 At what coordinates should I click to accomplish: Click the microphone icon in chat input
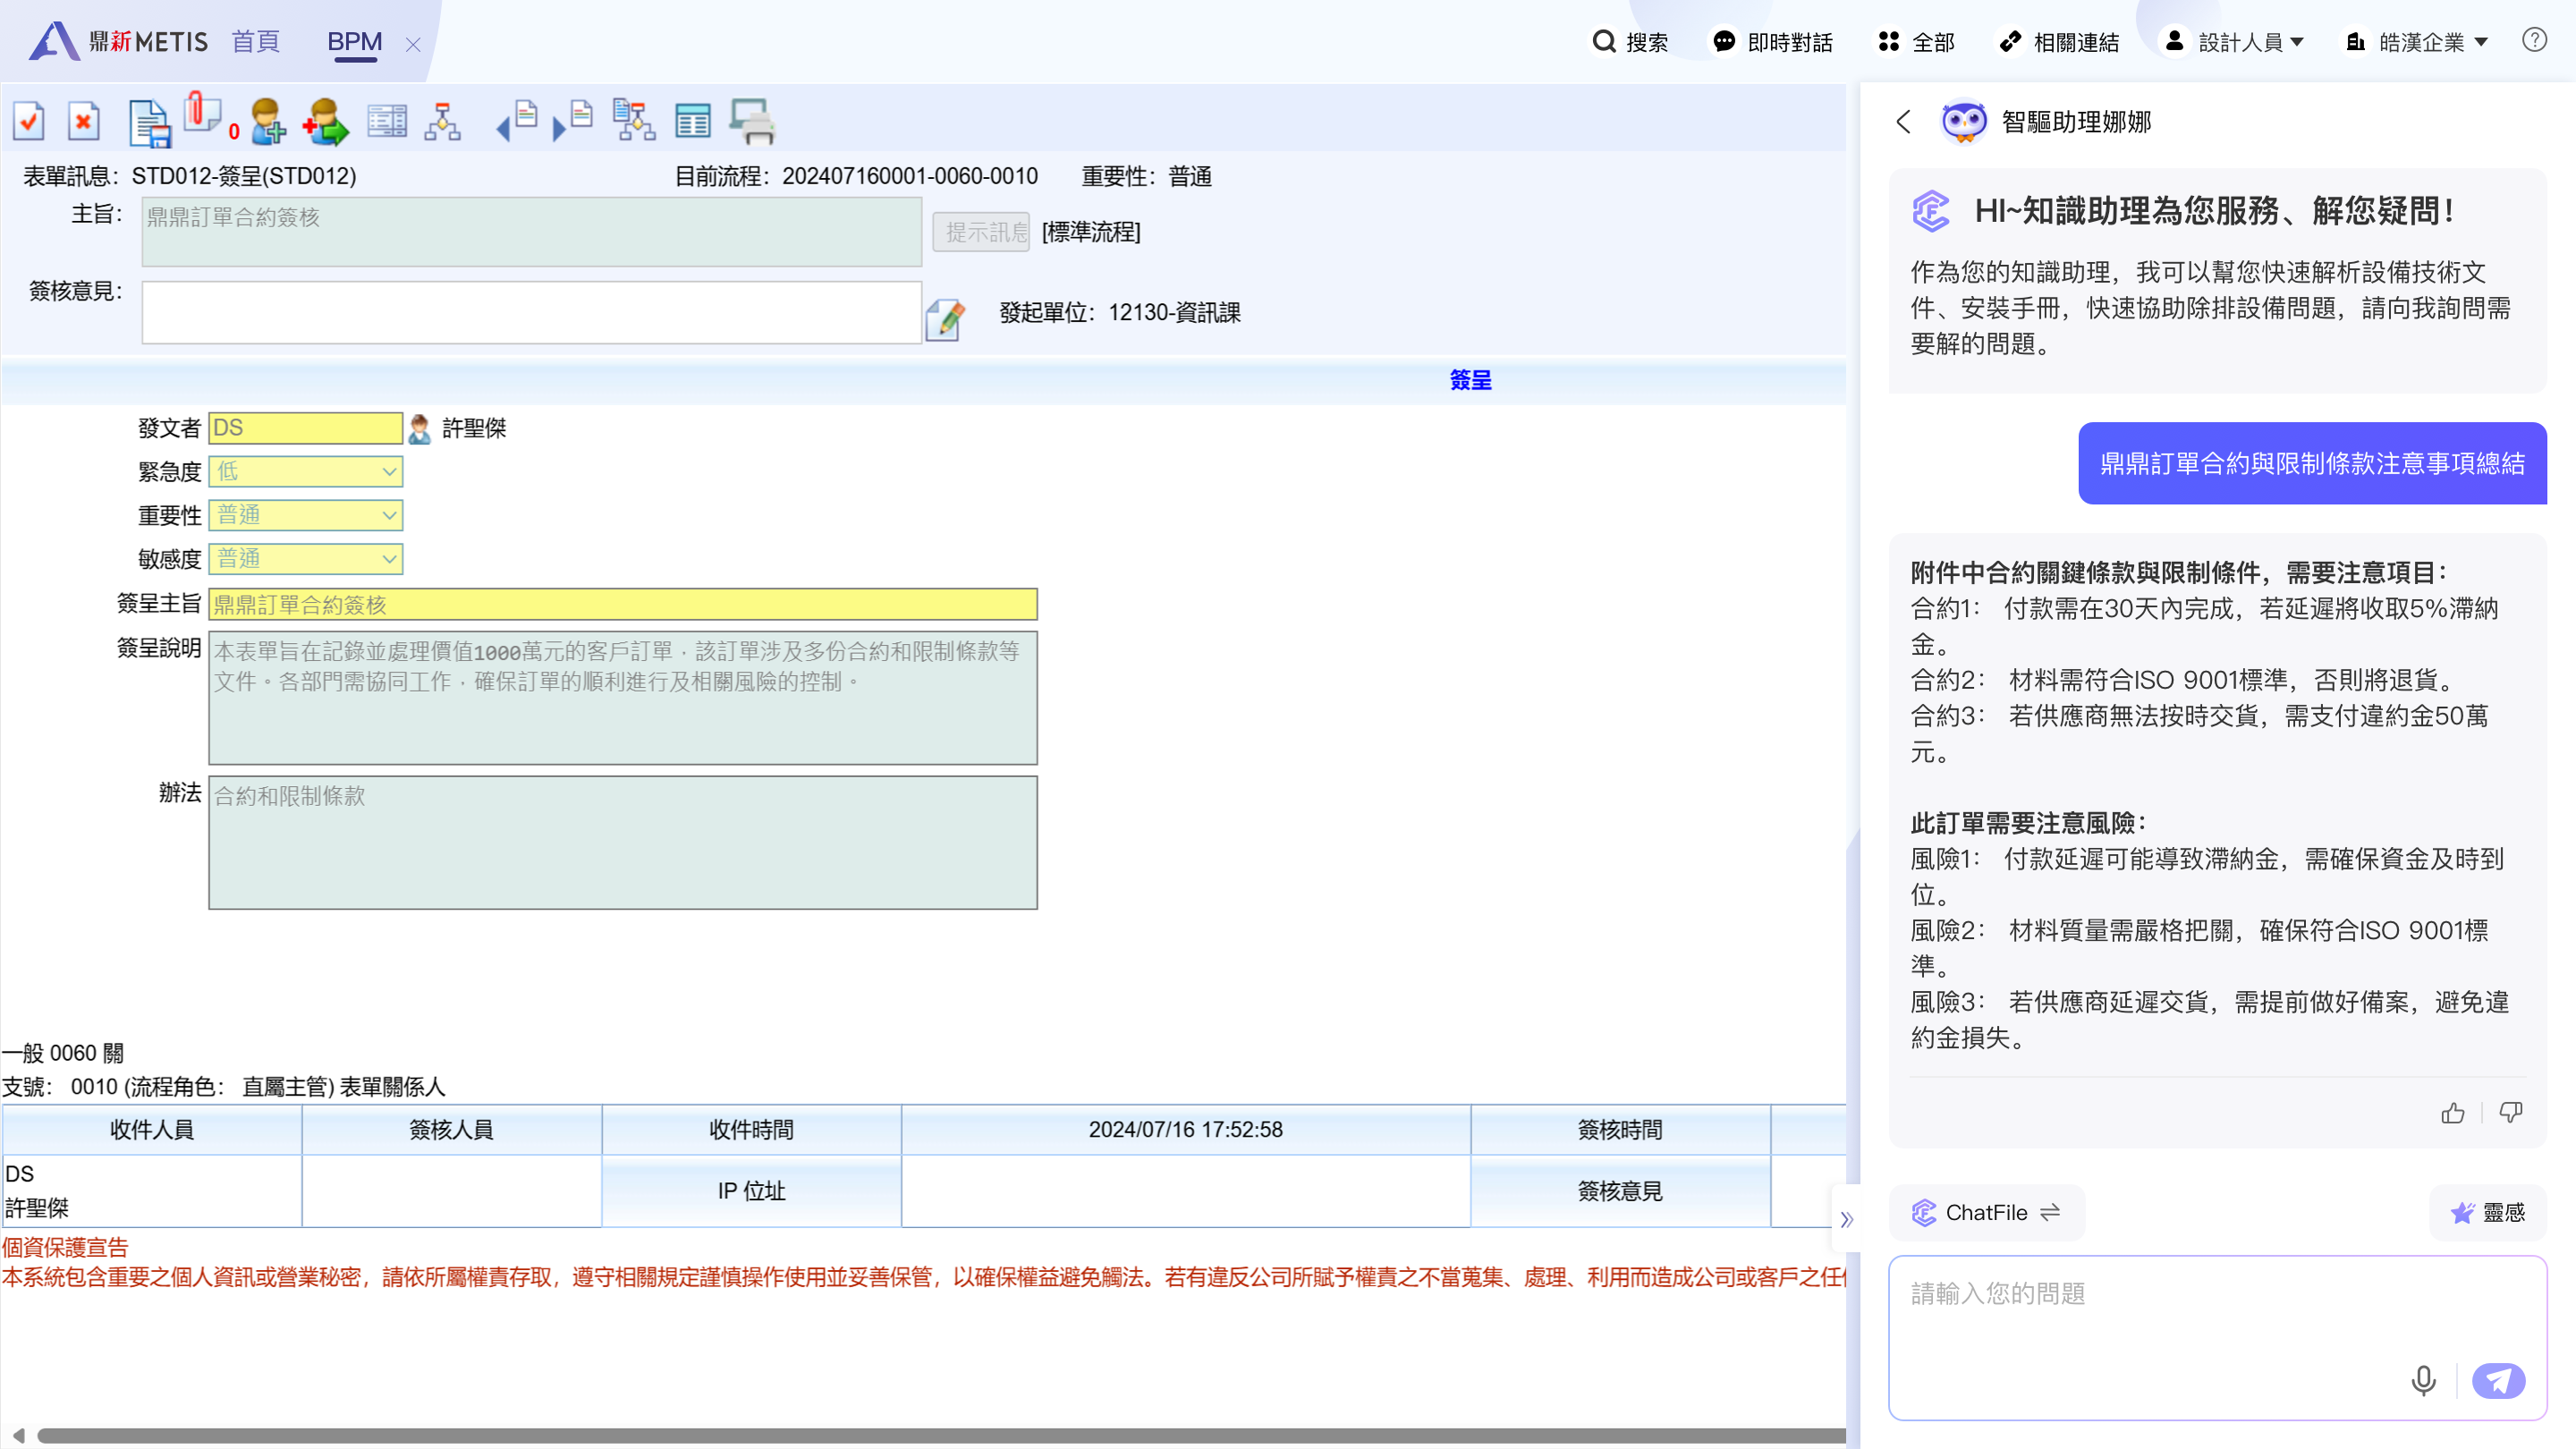(x=2422, y=1380)
